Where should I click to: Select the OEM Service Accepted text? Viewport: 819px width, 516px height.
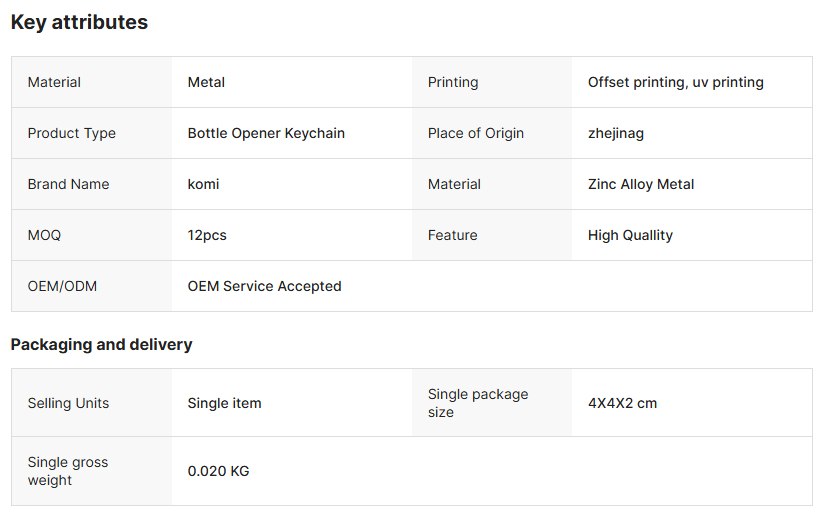pyautogui.click(x=265, y=286)
